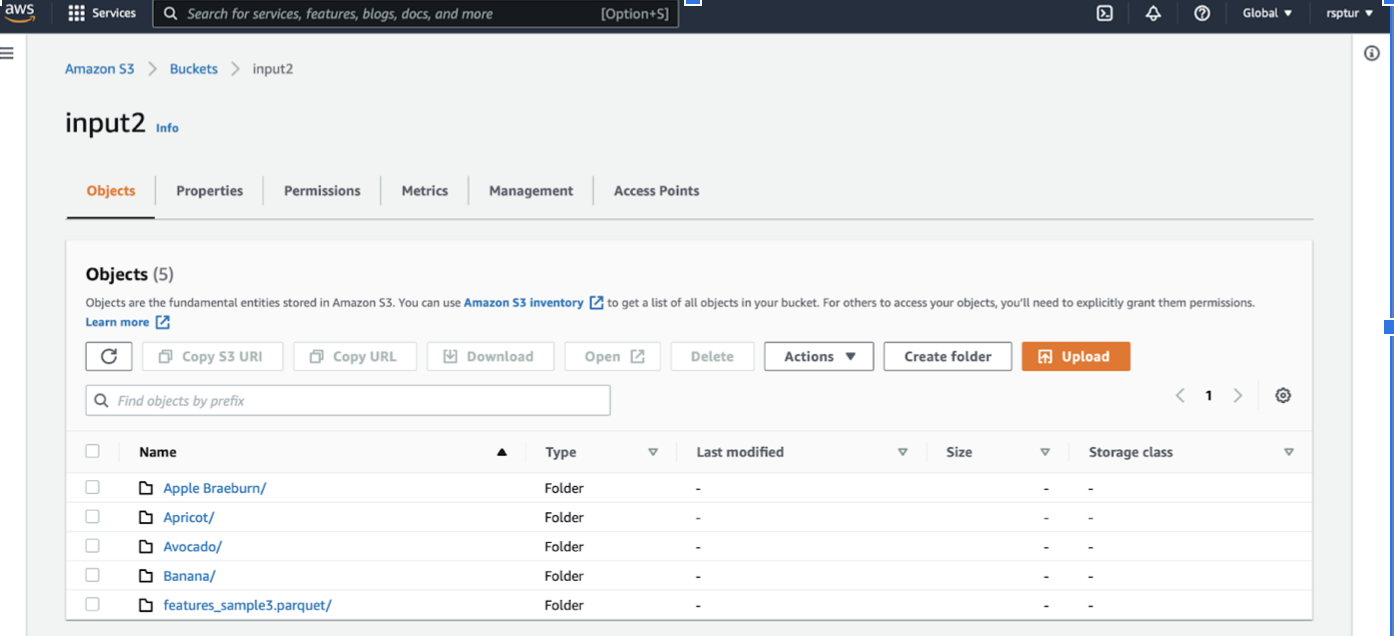Open the Banana/ folder link
1394x636 pixels.
tap(190, 575)
